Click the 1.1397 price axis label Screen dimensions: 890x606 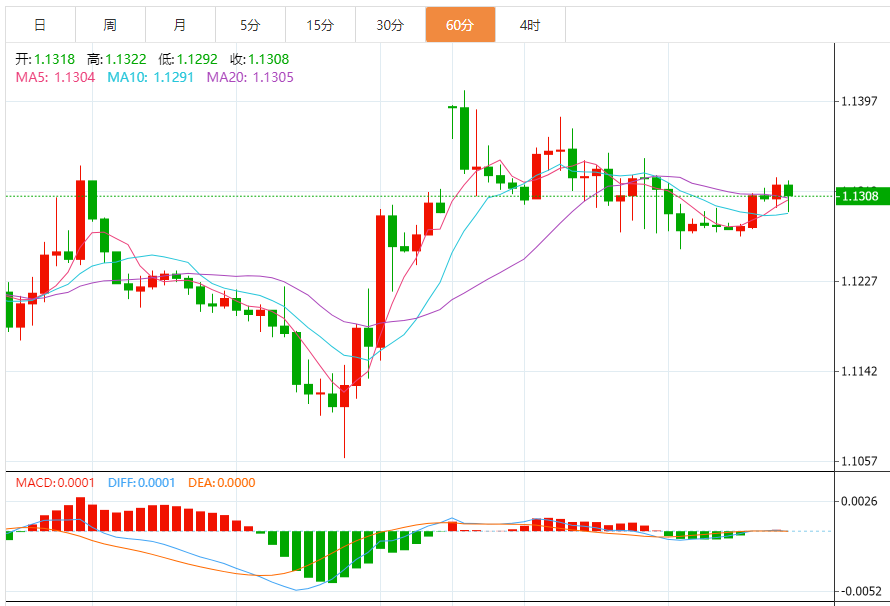[x=859, y=102]
